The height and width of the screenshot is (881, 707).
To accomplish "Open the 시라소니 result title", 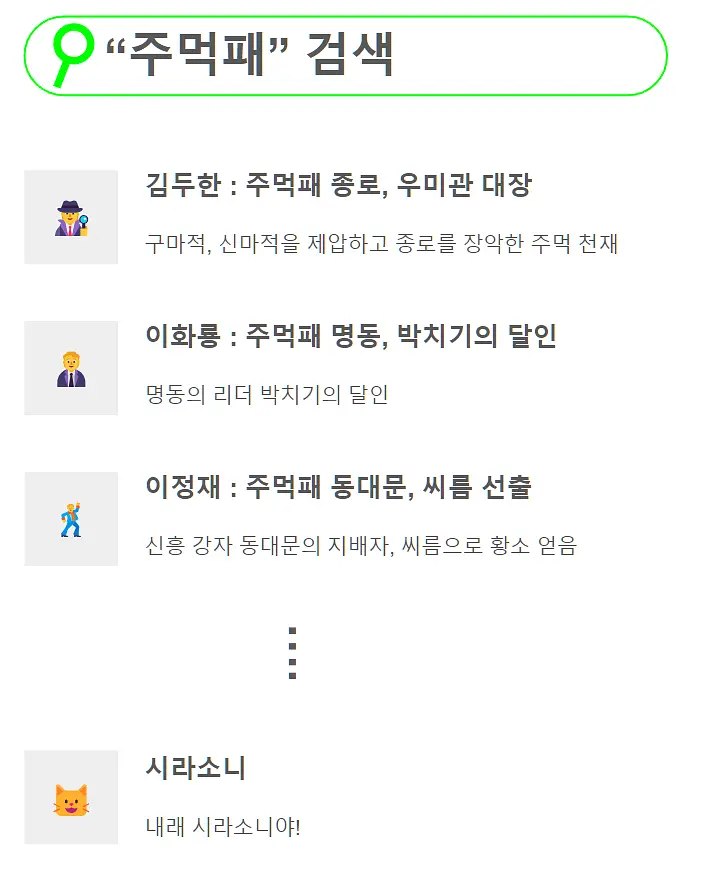I will click(196, 768).
